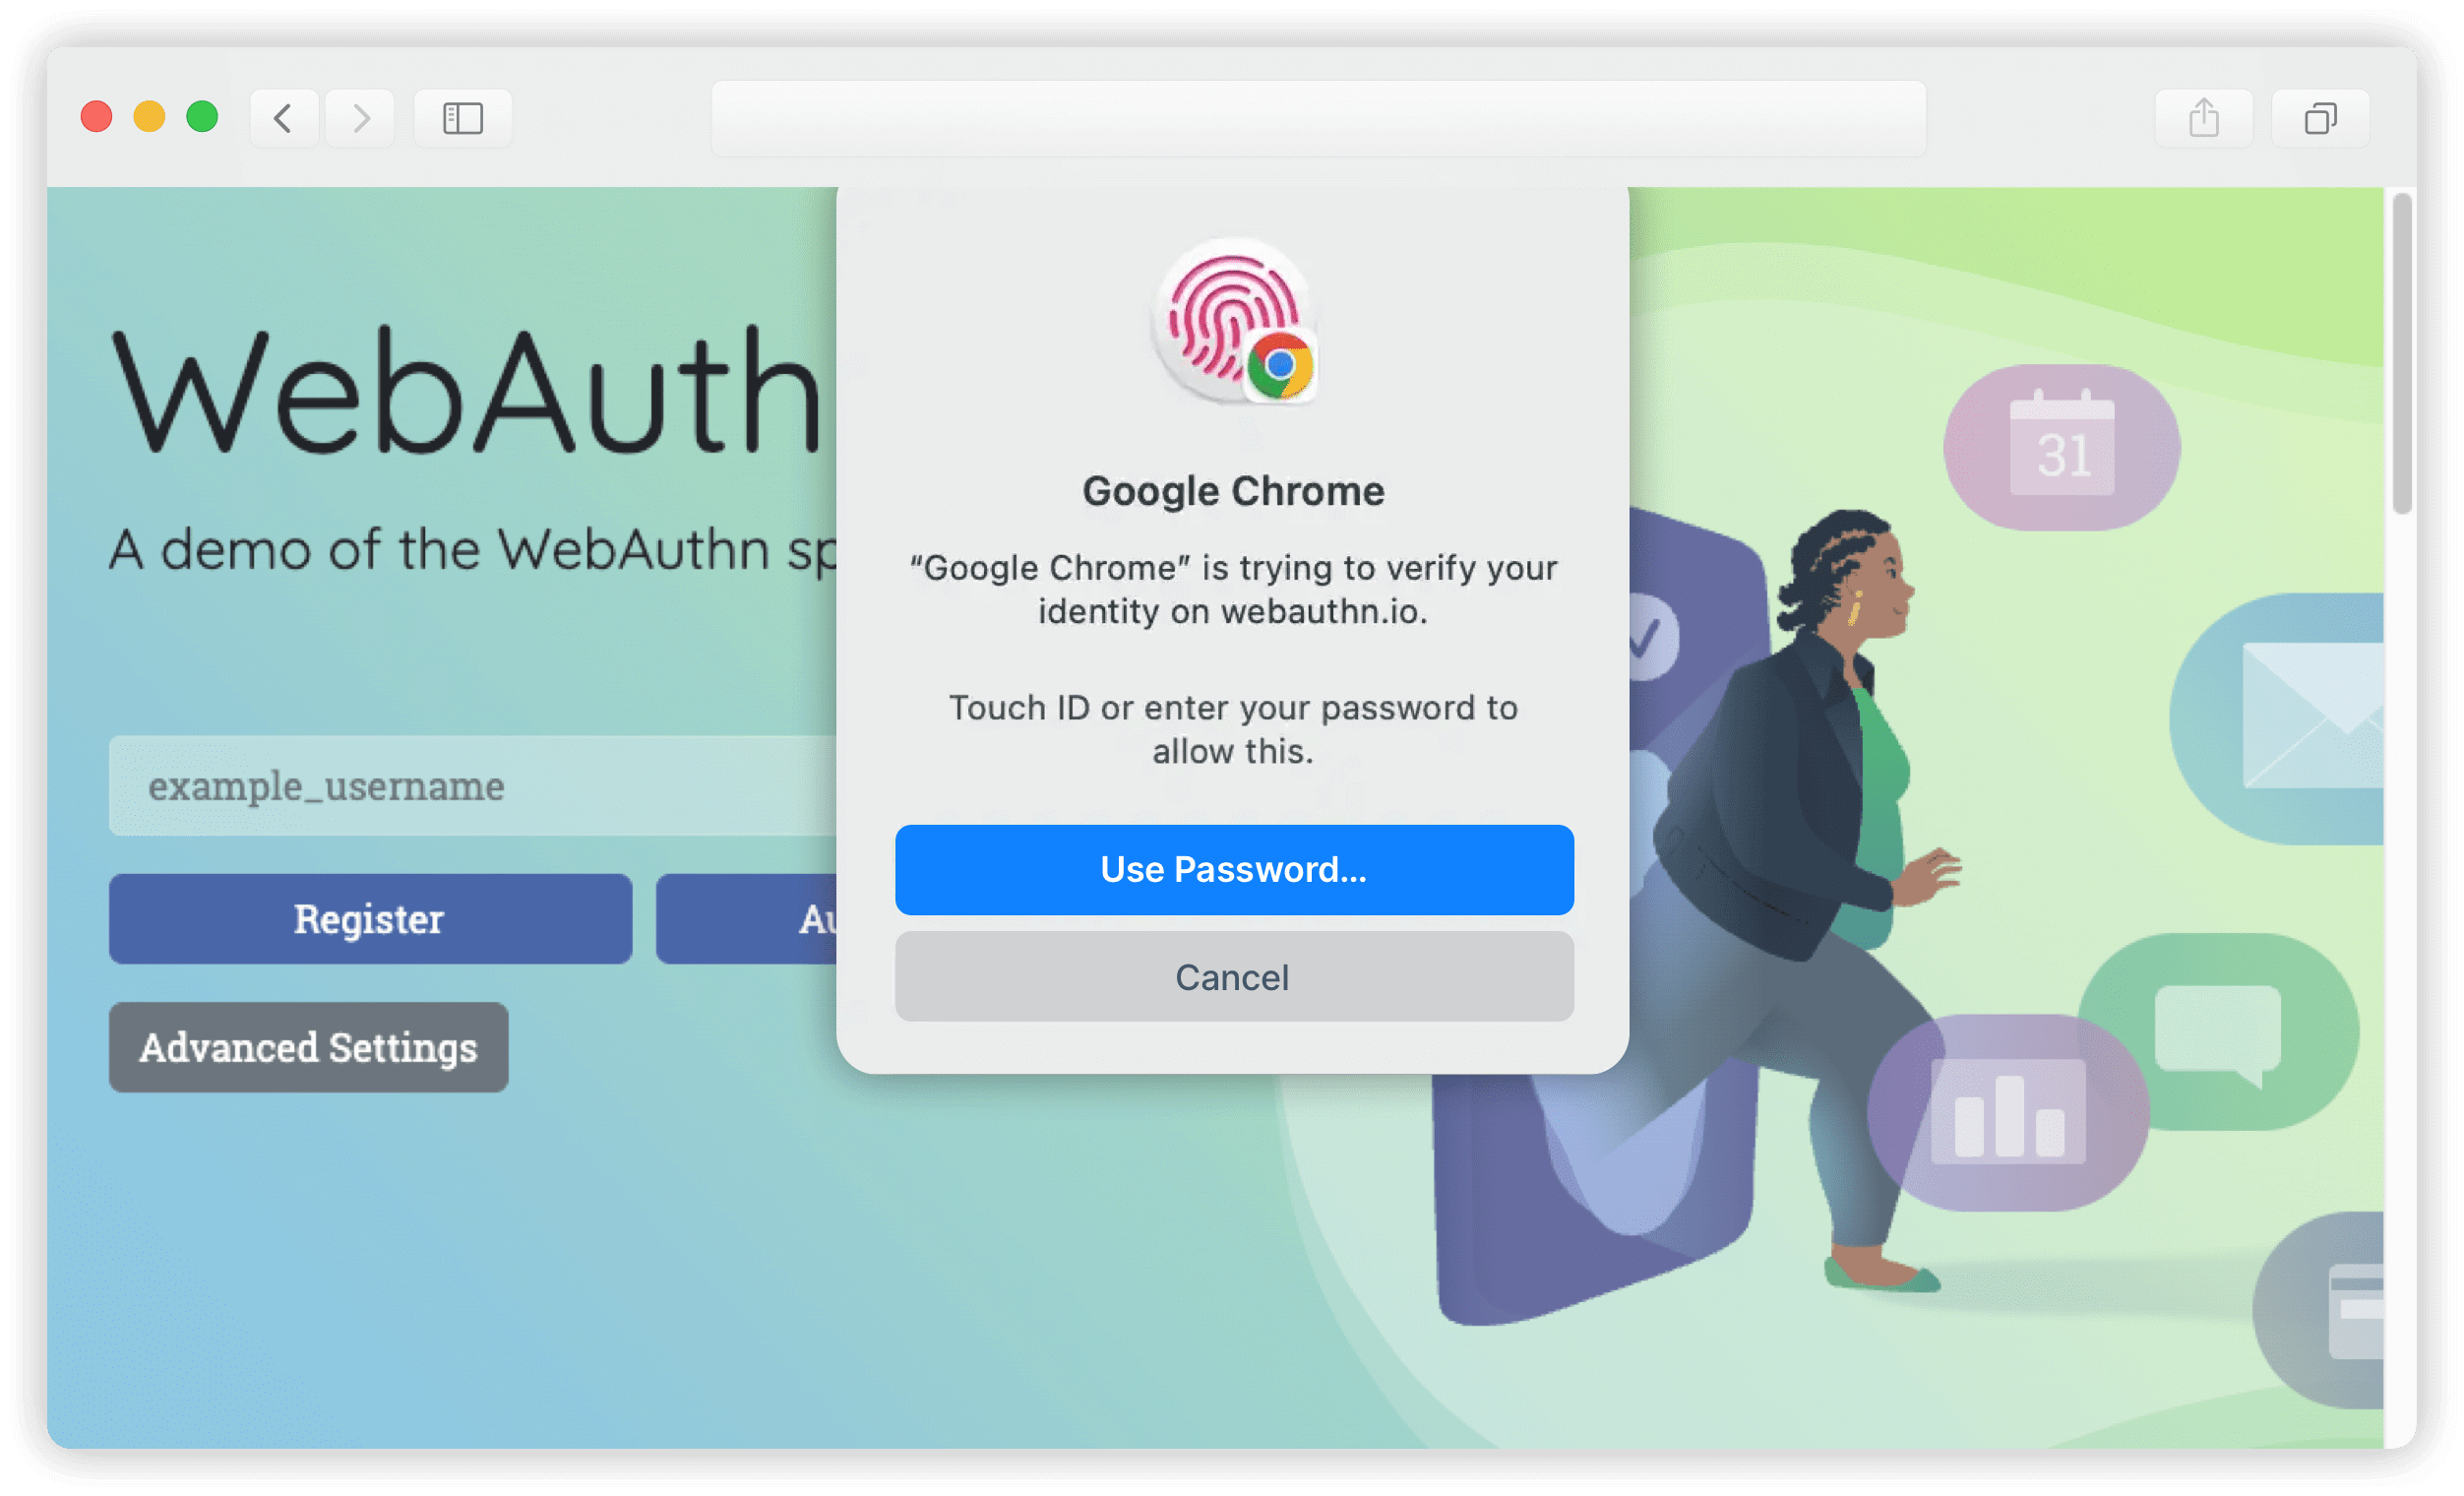Click the sidebar toggle icon
Image resolution: width=2464 pixels, height=1496 pixels.
[462, 116]
